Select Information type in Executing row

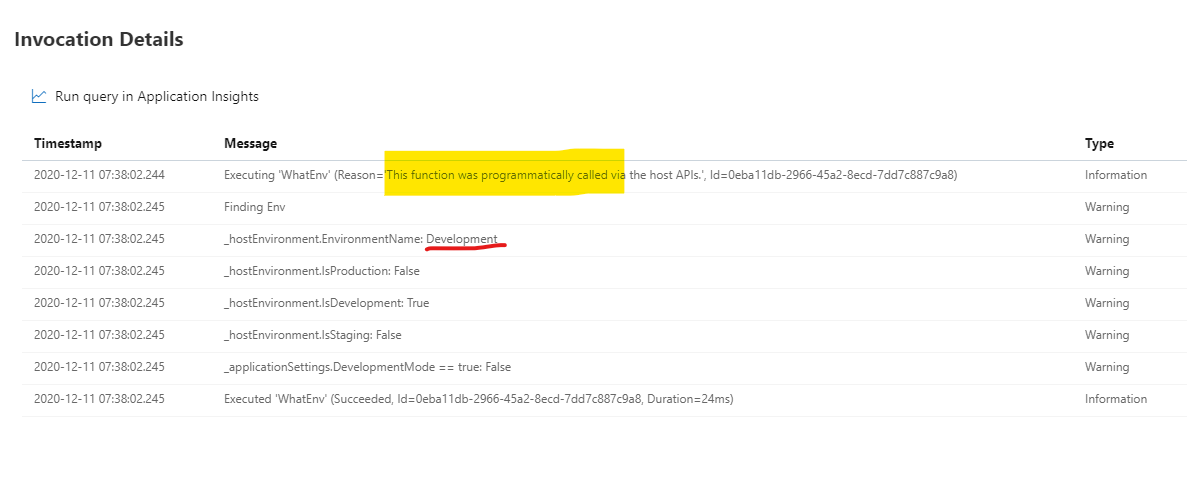pyautogui.click(x=1116, y=175)
